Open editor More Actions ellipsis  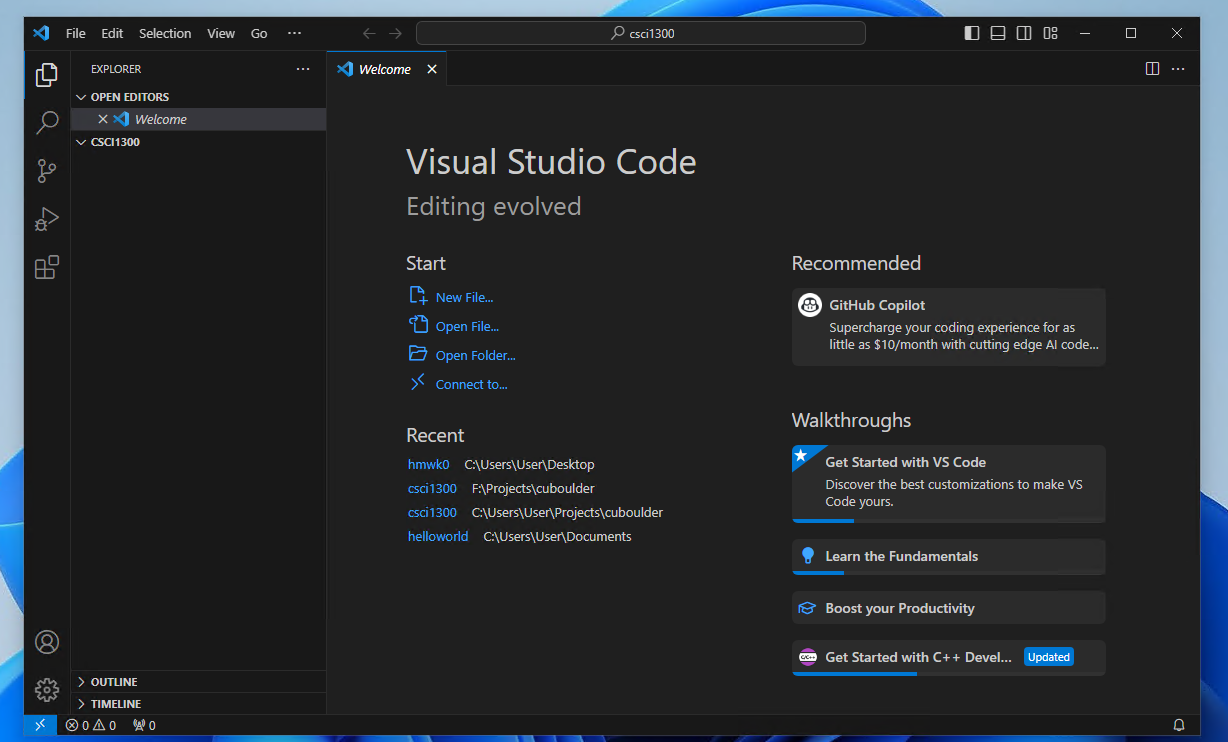tap(1178, 69)
